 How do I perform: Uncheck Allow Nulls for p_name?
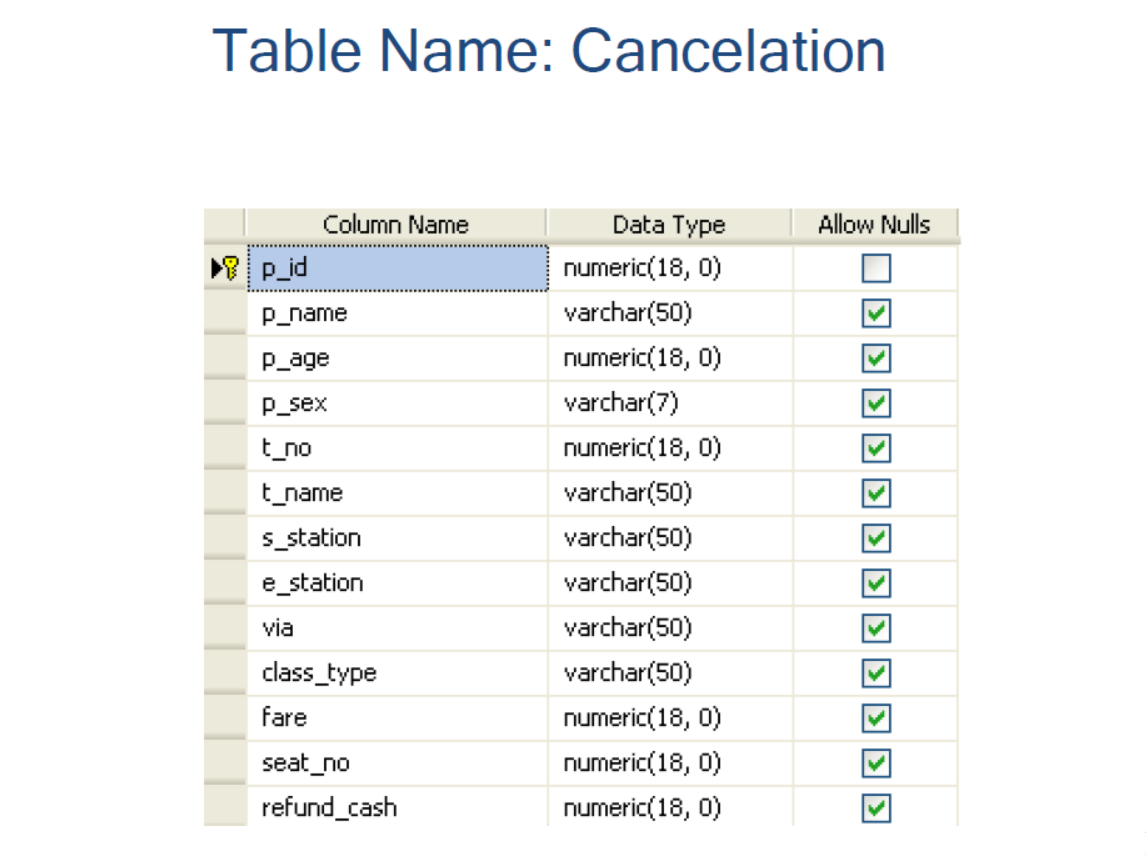point(875,314)
